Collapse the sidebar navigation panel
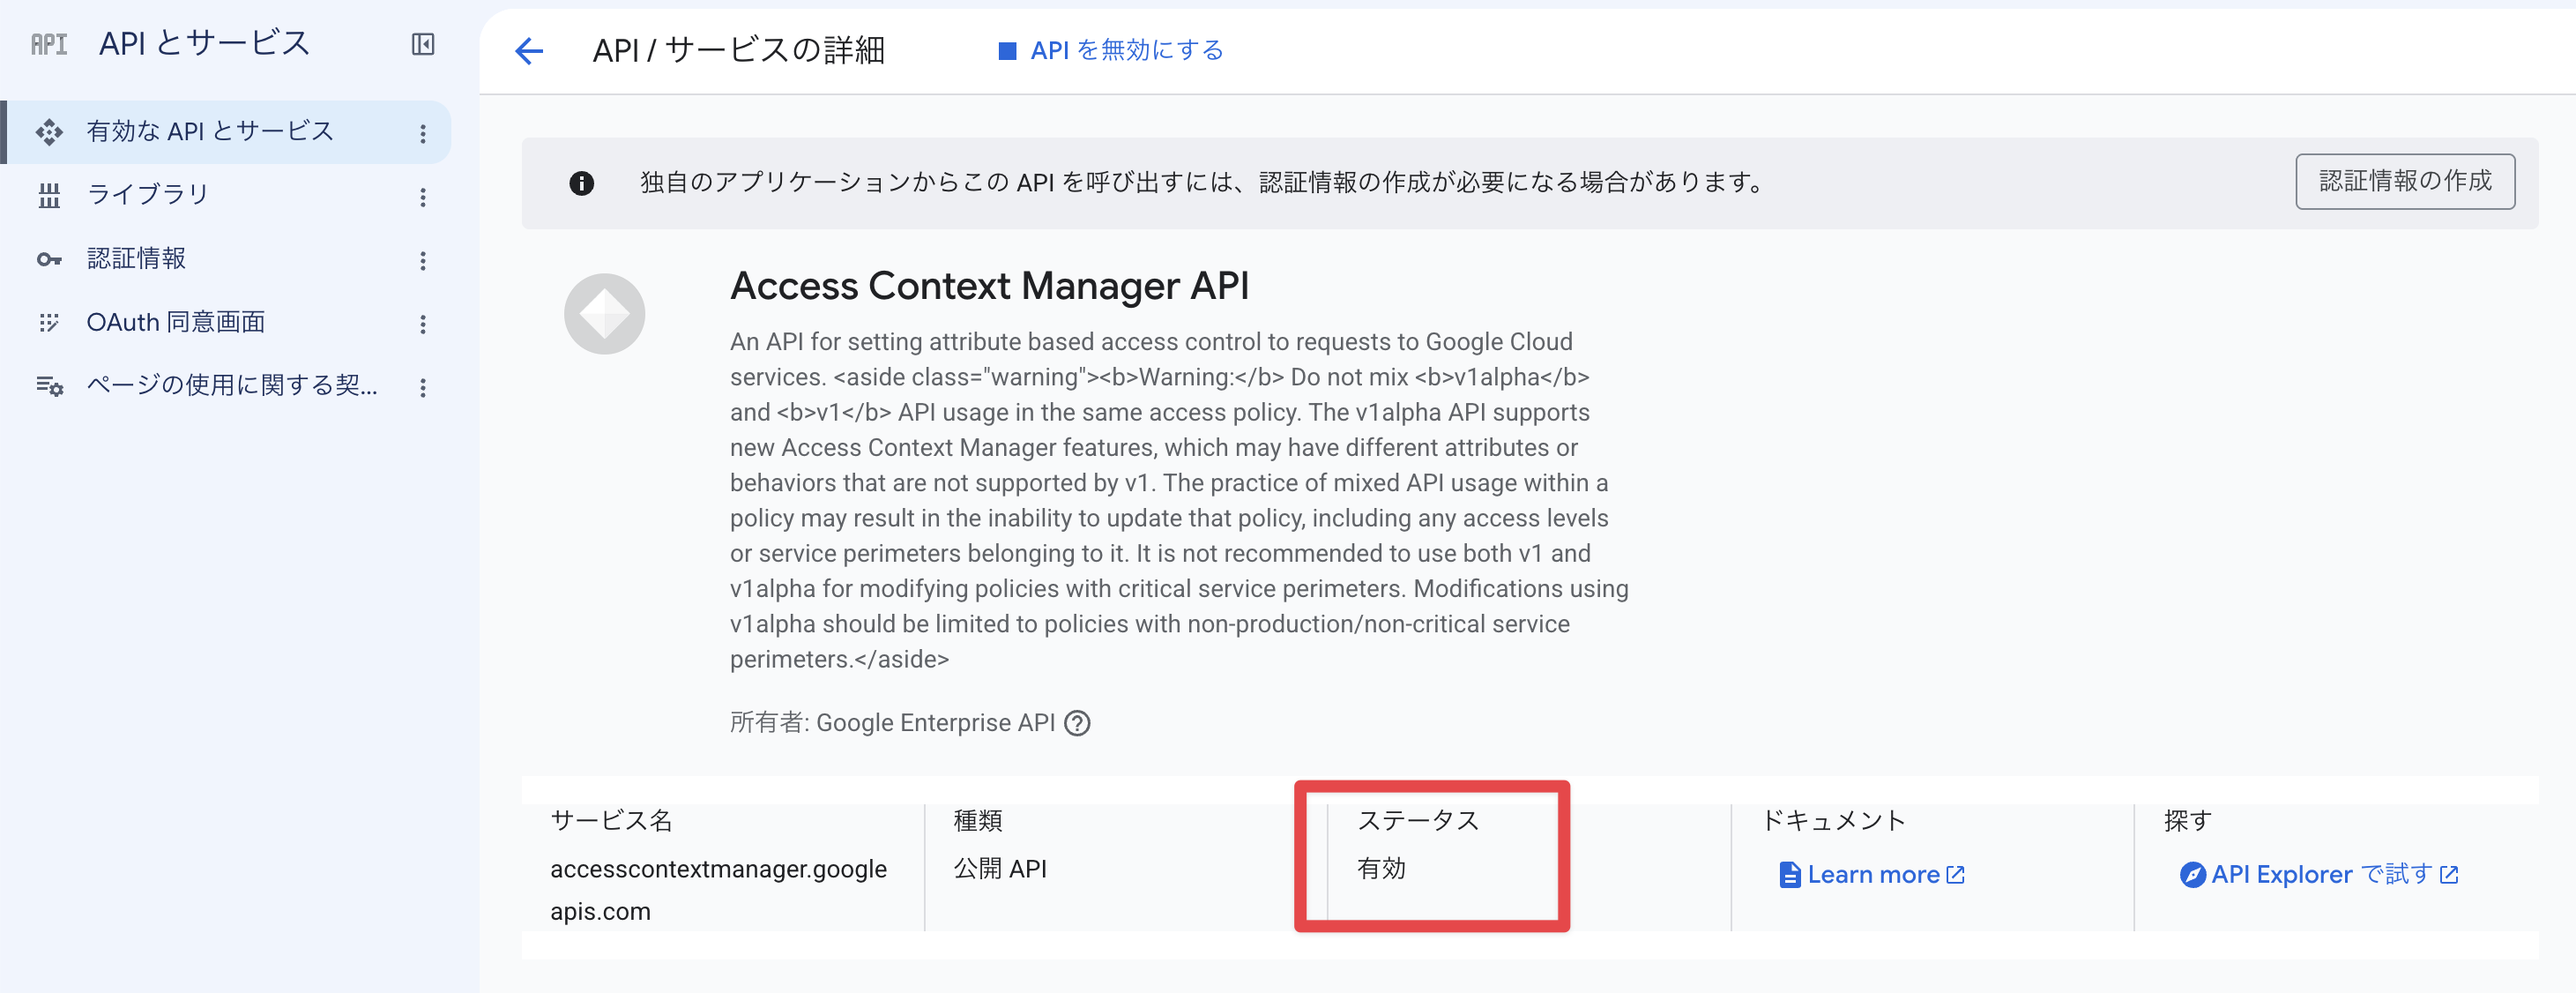This screenshot has width=2576, height=993. pyautogui.click(x=423, y=44)
